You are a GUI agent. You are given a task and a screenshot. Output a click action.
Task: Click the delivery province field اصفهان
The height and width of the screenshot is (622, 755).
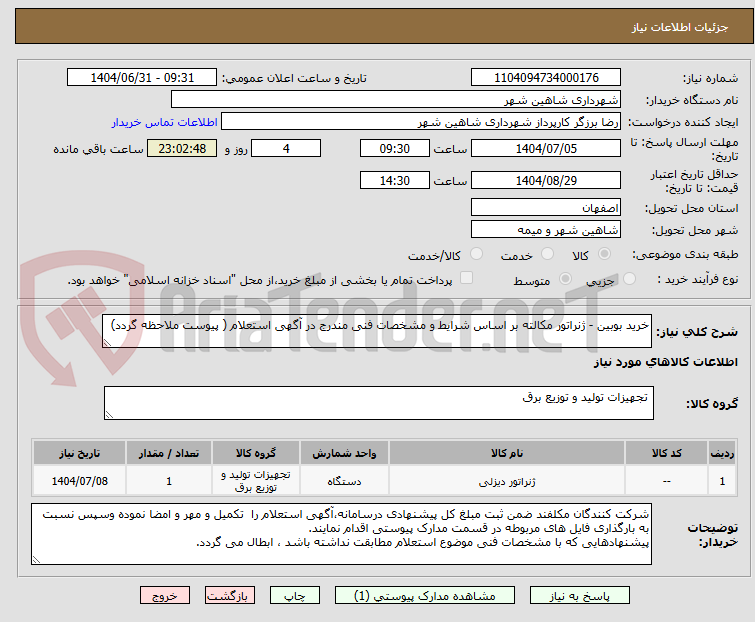[546, 207]
